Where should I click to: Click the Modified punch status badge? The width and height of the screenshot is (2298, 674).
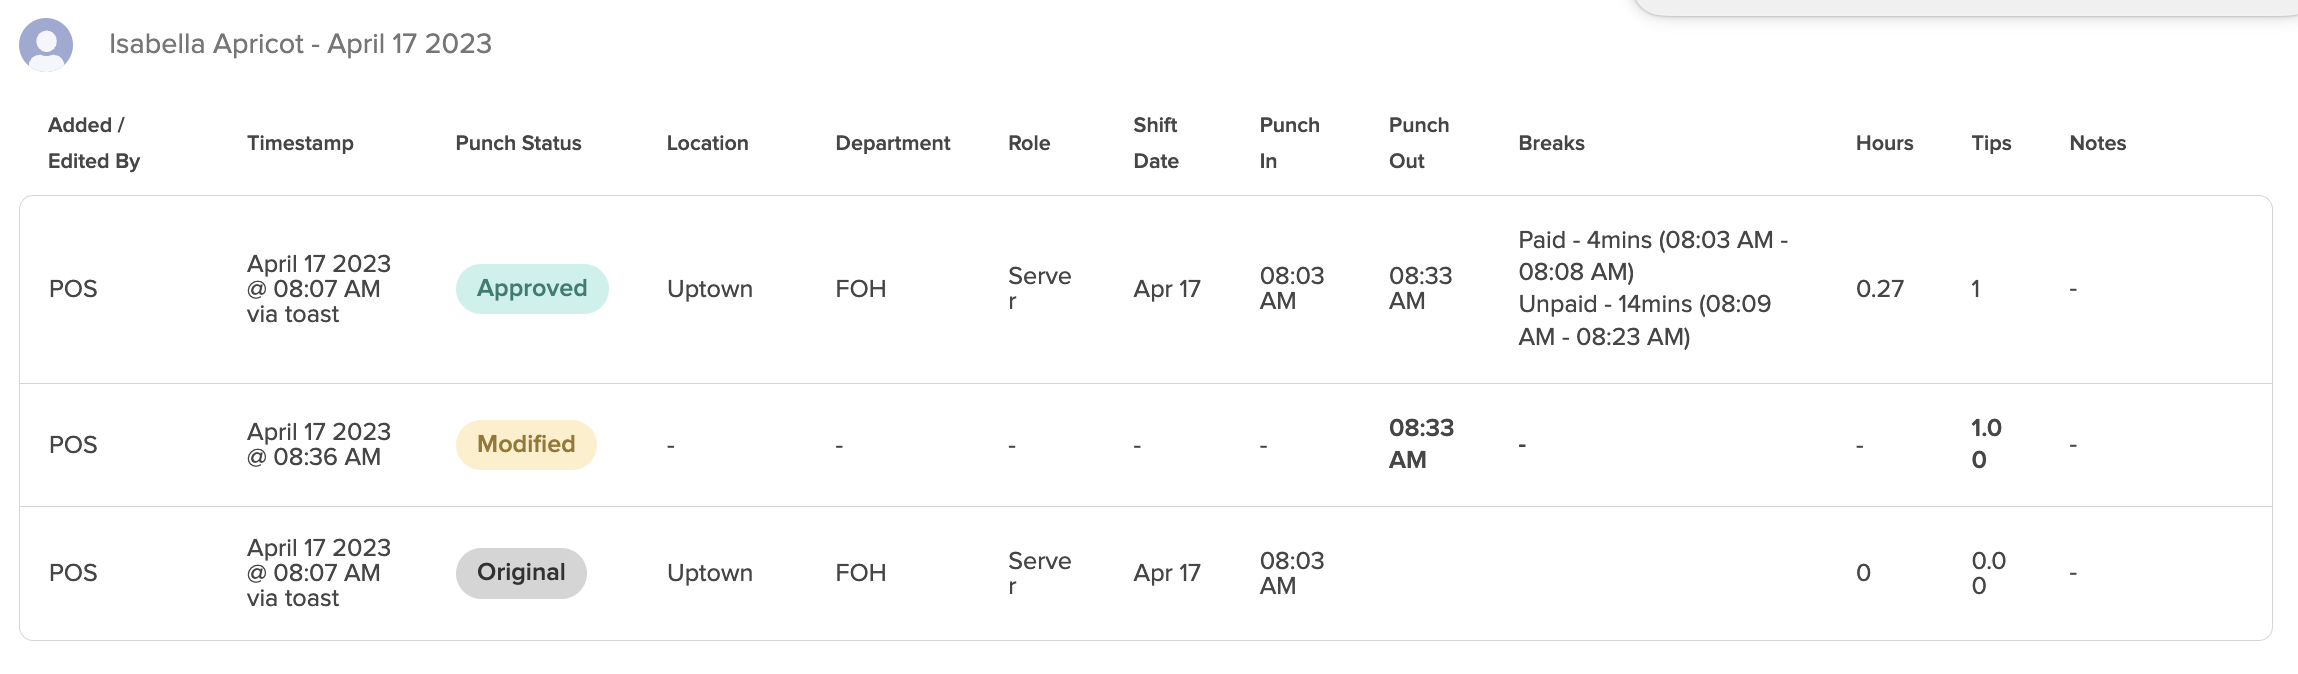coord(526,445)
